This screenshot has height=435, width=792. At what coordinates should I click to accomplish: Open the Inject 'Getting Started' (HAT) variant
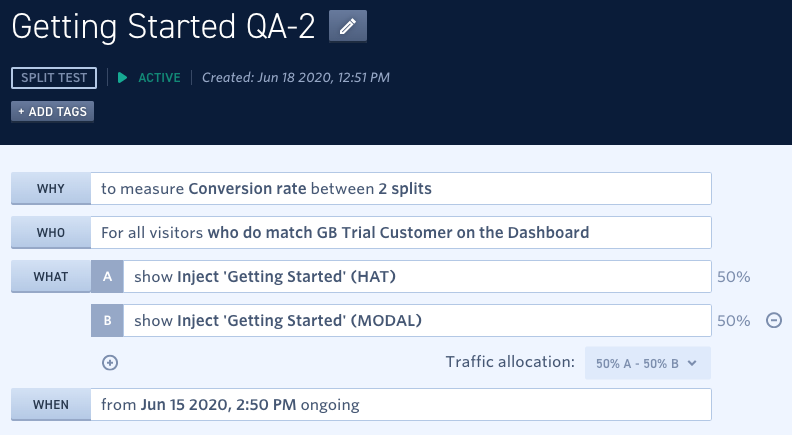pyautogui.click(x=417, y=276)
